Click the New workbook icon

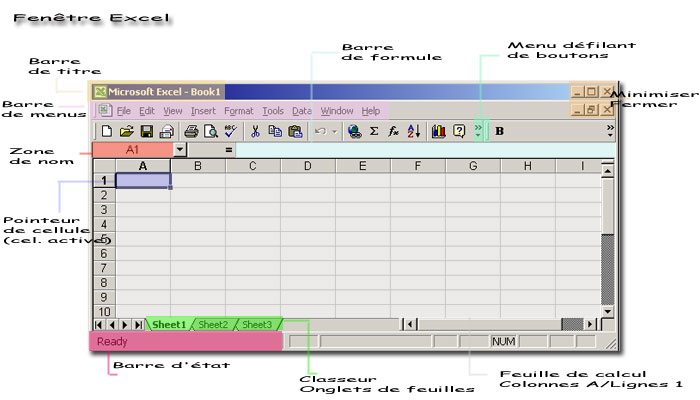click(106, 131)
